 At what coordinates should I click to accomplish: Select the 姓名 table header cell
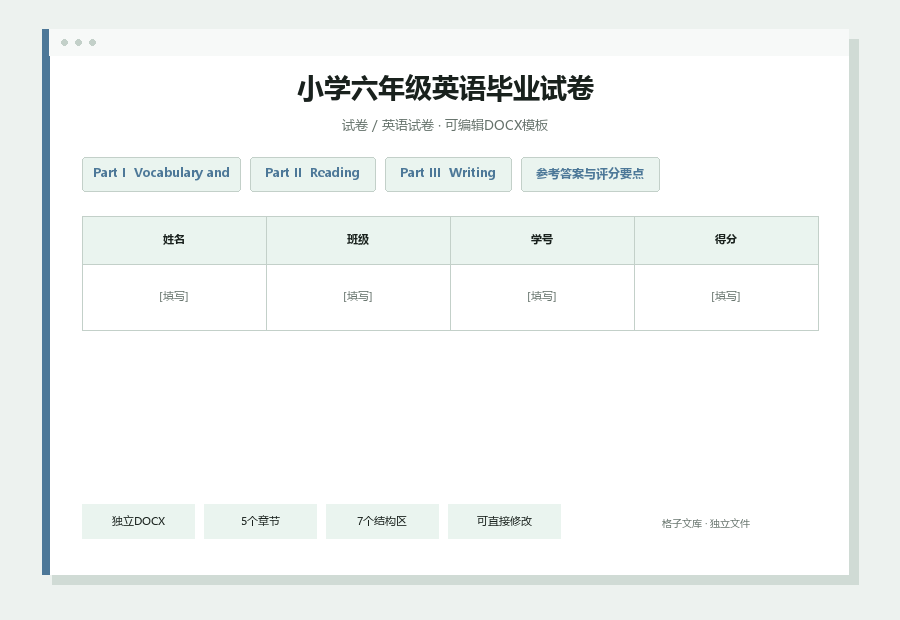[174, 240]
